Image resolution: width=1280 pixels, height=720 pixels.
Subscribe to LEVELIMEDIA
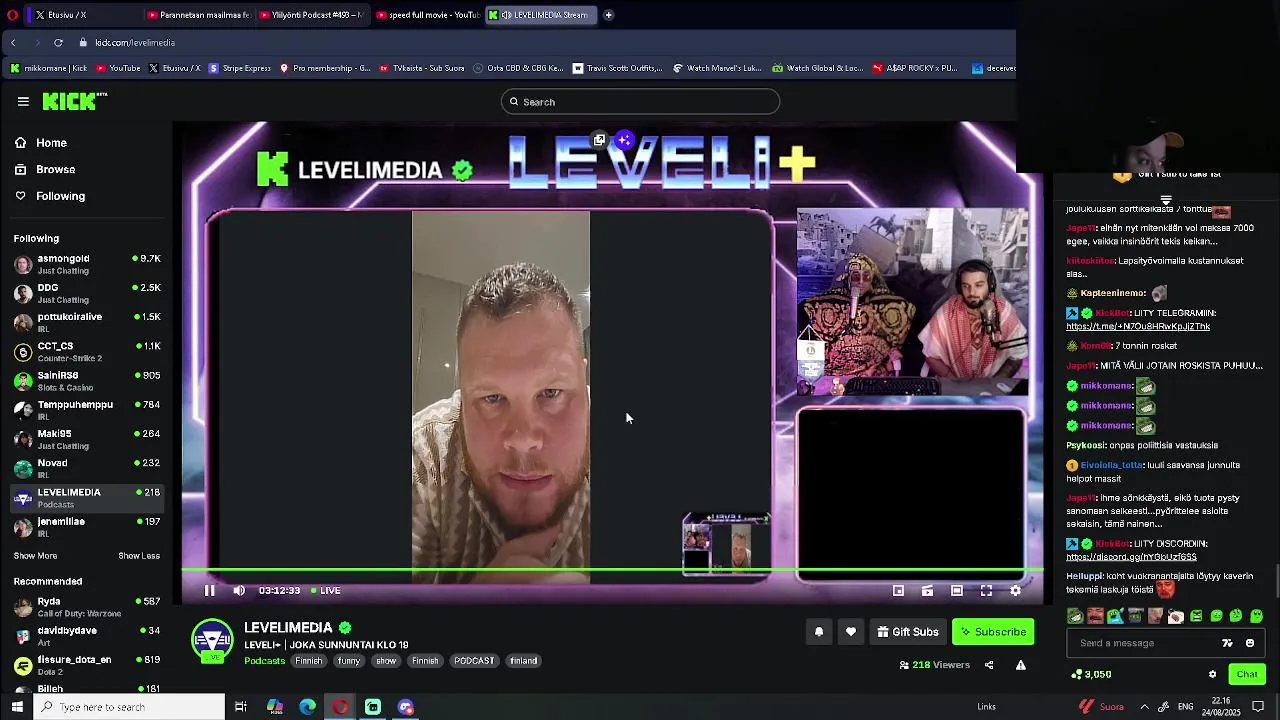click(x=993, y=632)
